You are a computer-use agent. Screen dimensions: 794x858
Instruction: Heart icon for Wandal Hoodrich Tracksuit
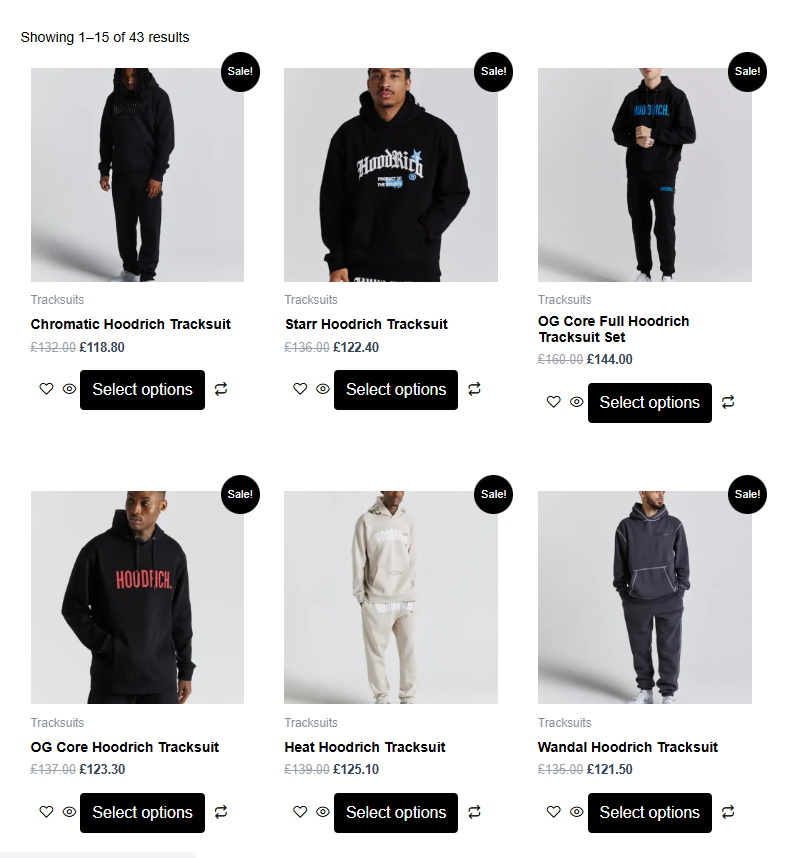[x=554, y=811]
